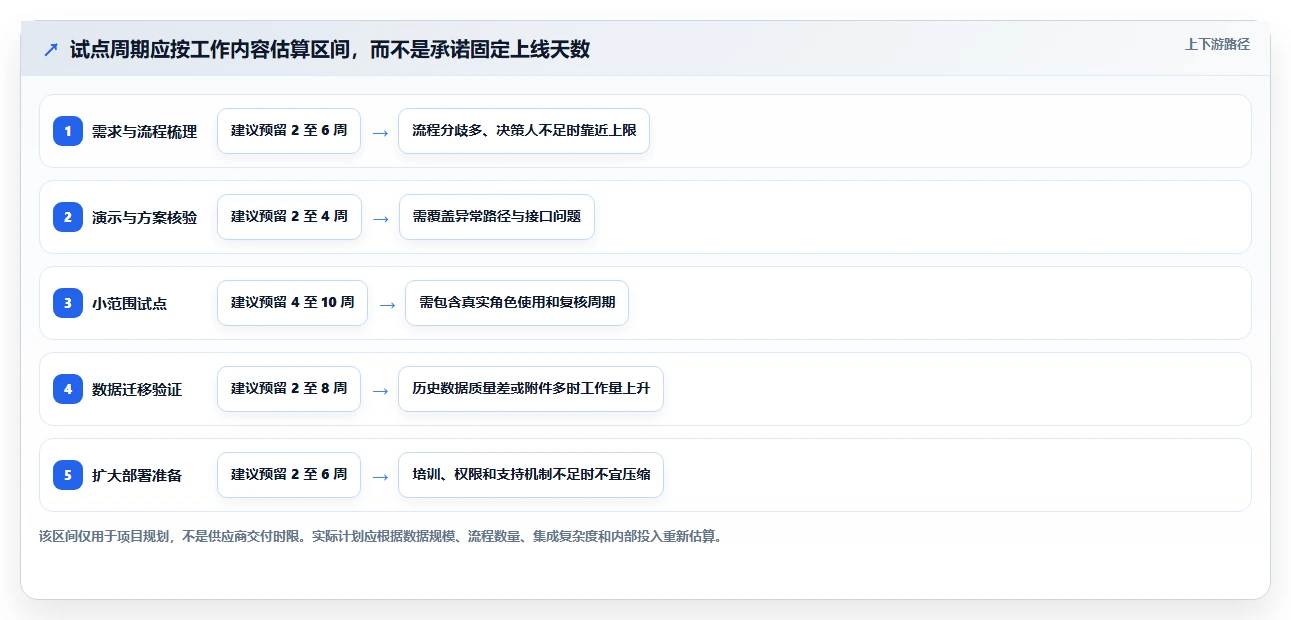The image size is (1291, 620).
Task: Click the arrow in 数据迁移验证 row
Action: tap(380, 390)
